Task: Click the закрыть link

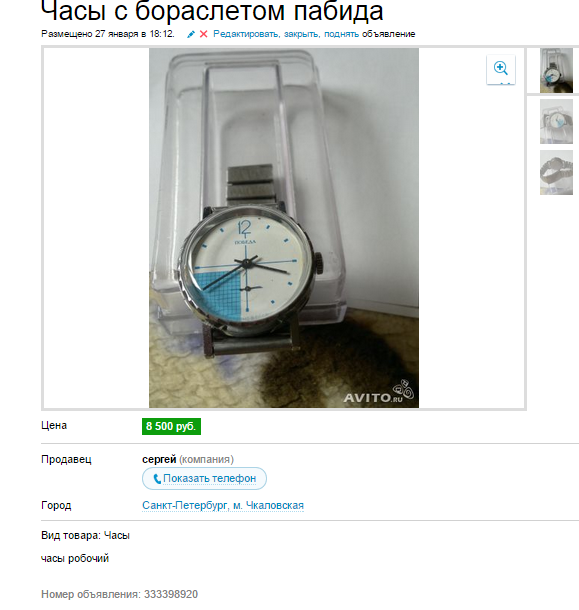Action: pyautogui.click(x=302, y=34)
